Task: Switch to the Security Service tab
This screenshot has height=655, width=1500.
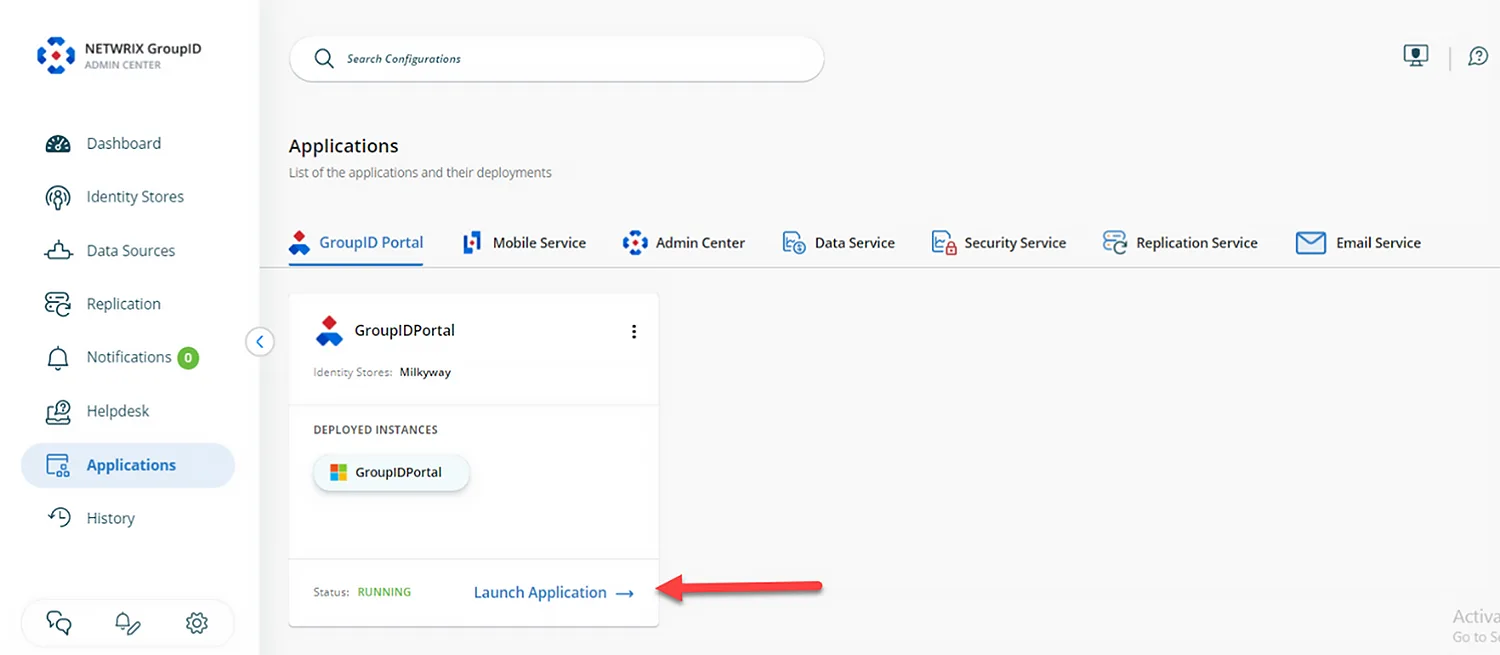Action: (999, 243)
